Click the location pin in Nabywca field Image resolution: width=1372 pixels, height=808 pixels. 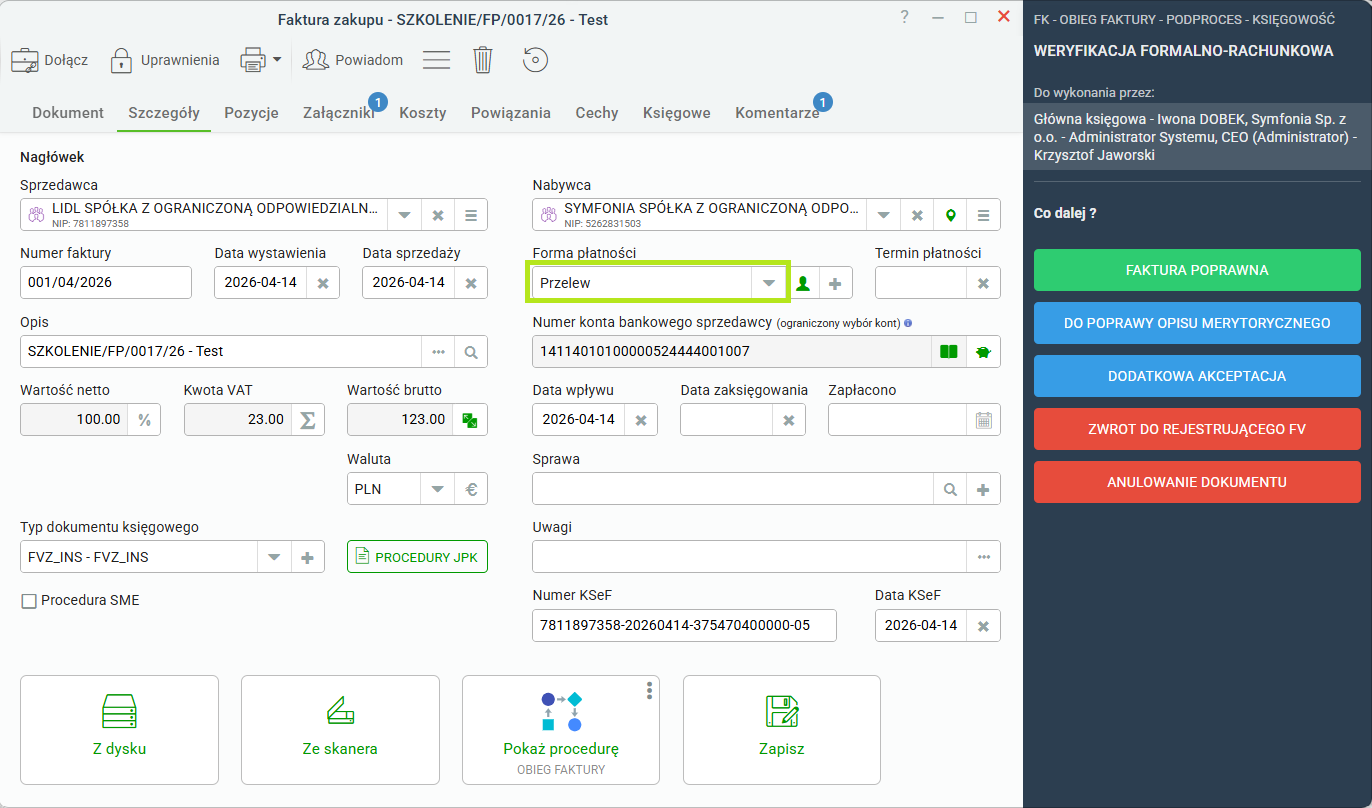[951, 215]
